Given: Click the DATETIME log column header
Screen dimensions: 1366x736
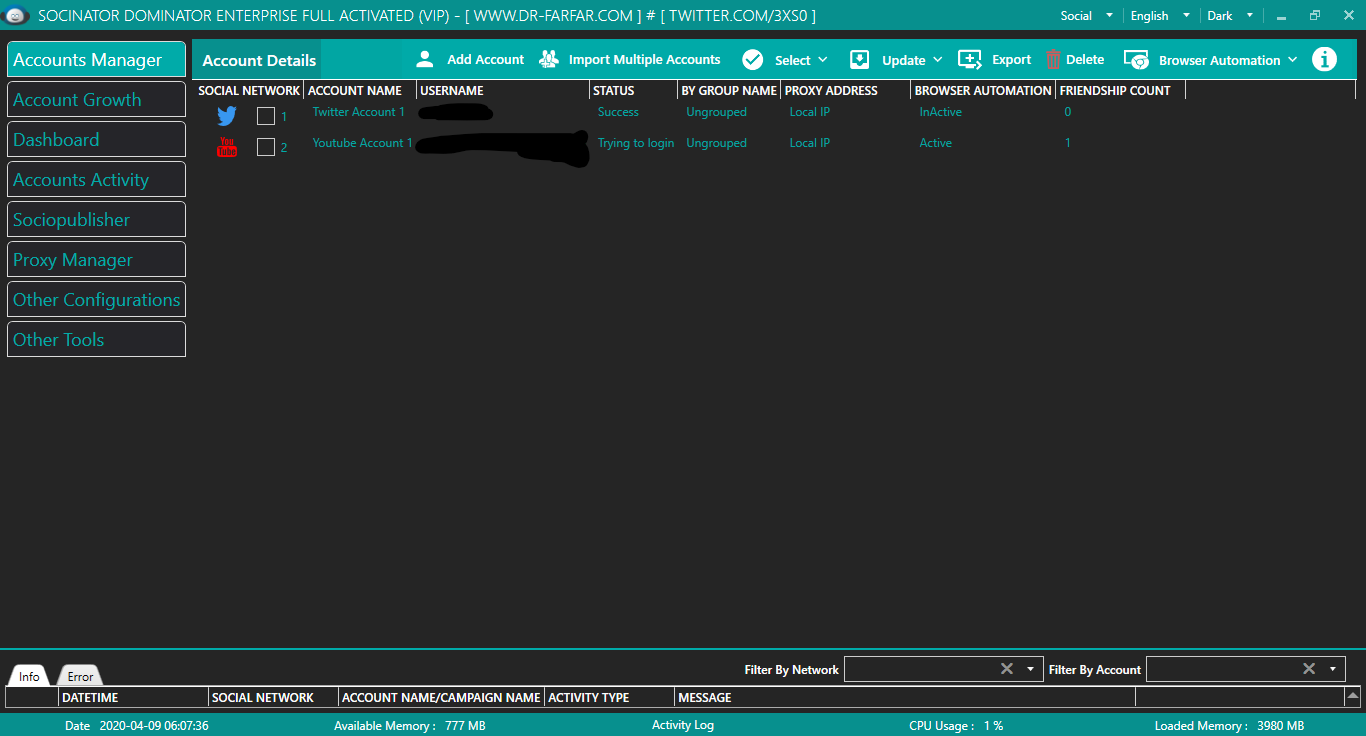Looking at the screenshot, I should point(134,697).
